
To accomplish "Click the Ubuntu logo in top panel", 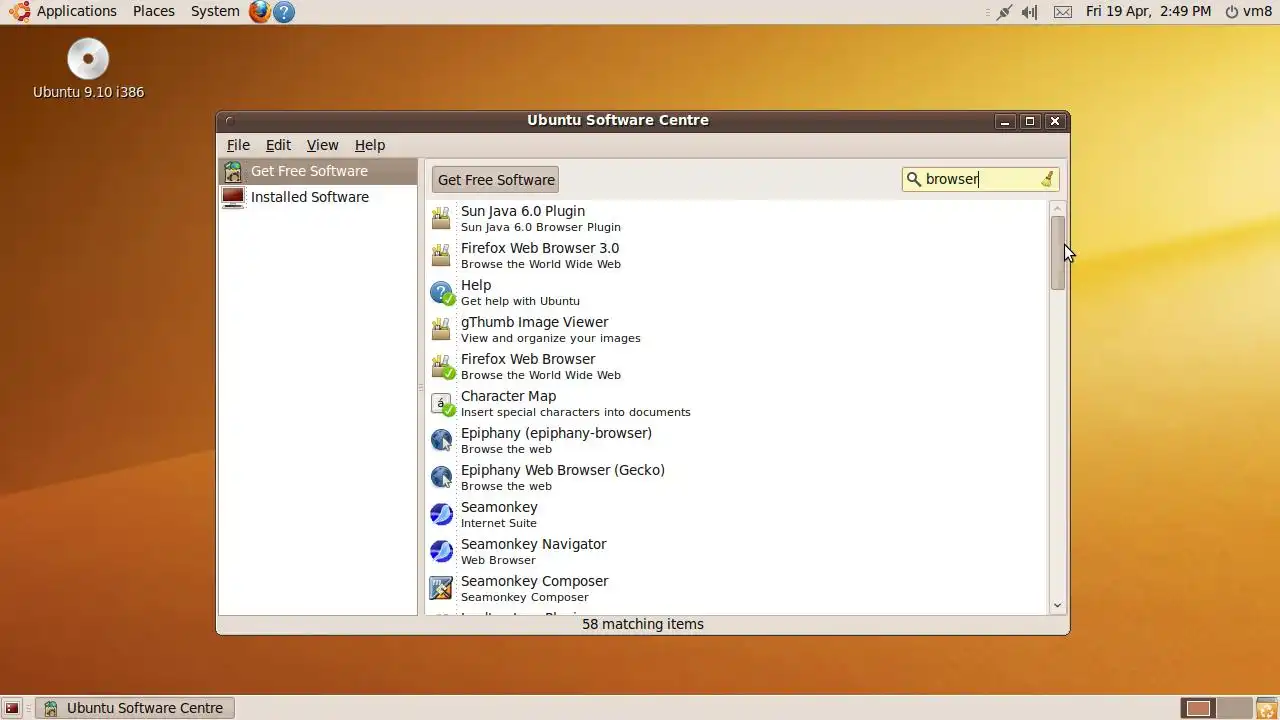I will 19,12.
